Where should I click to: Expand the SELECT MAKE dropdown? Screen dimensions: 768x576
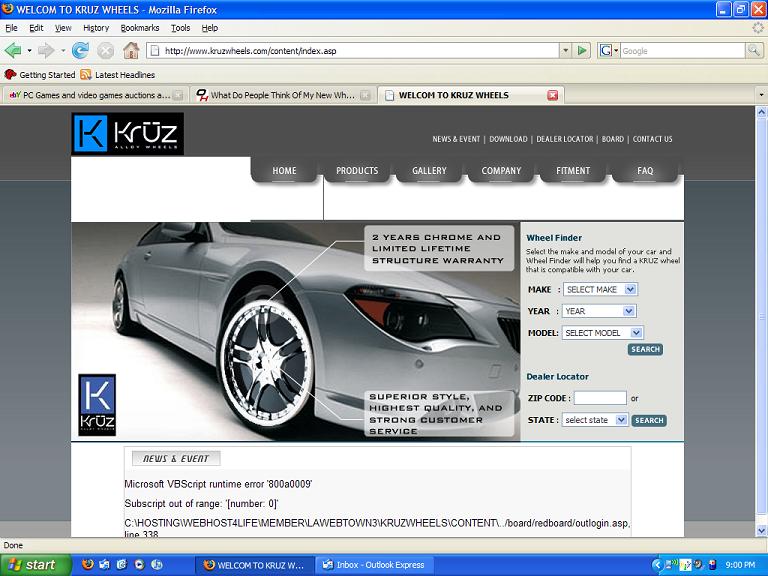click(599, 289)
